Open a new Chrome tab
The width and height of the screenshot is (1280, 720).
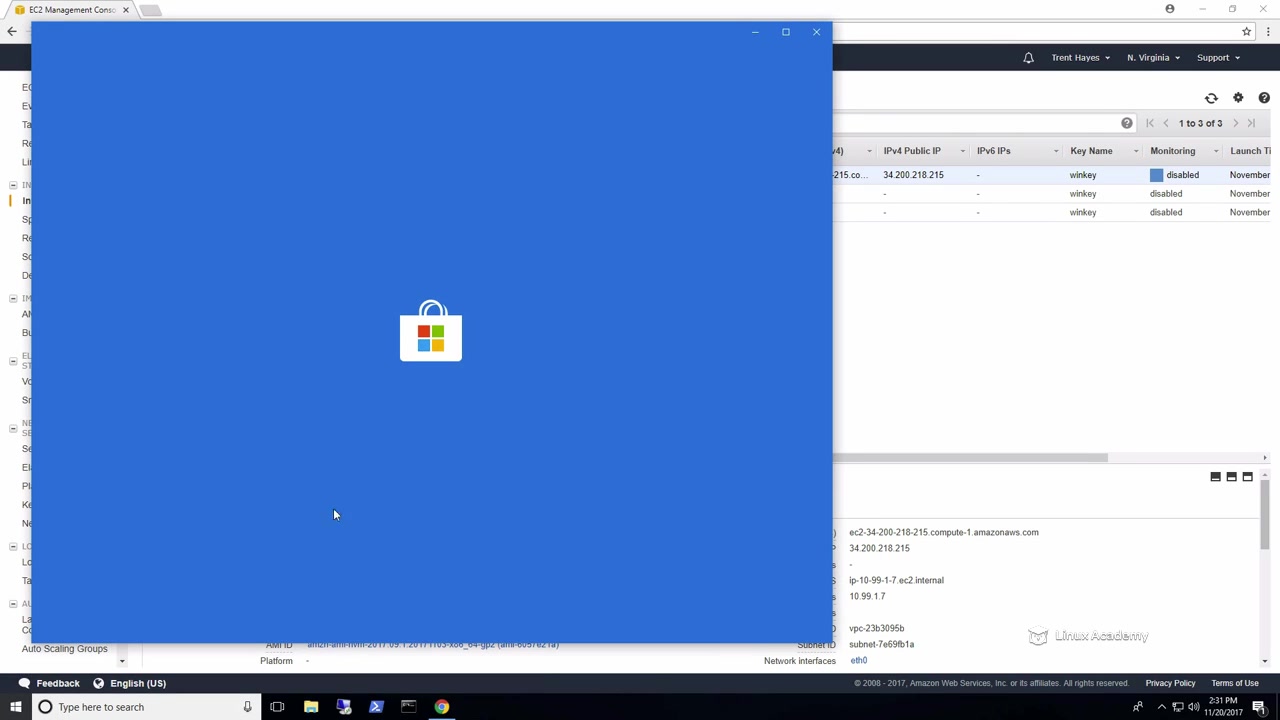tap(150, 10)
